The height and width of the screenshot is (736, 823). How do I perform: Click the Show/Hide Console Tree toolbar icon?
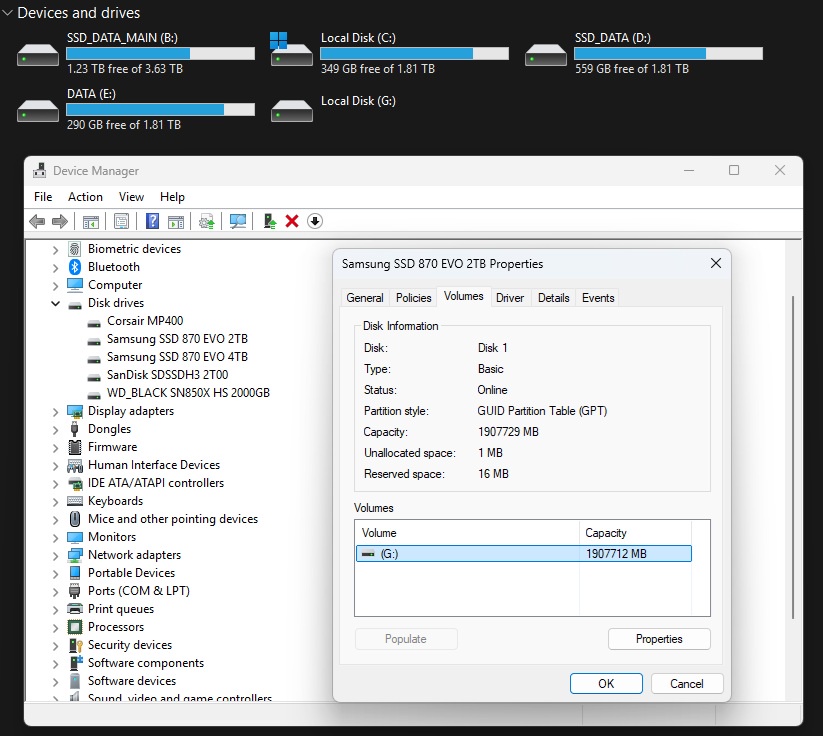point(91,222)
